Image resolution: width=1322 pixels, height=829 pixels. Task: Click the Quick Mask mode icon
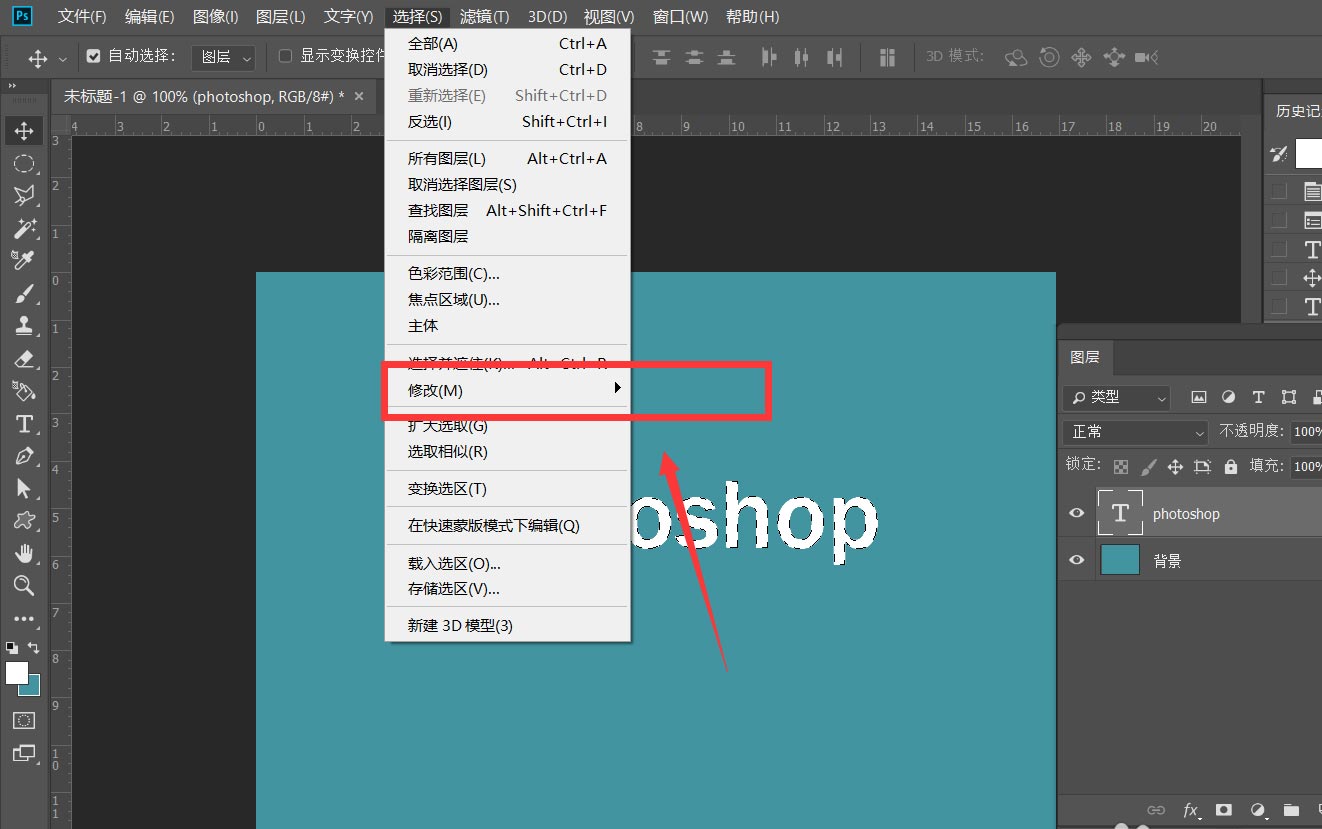click(x=24, y=720)
